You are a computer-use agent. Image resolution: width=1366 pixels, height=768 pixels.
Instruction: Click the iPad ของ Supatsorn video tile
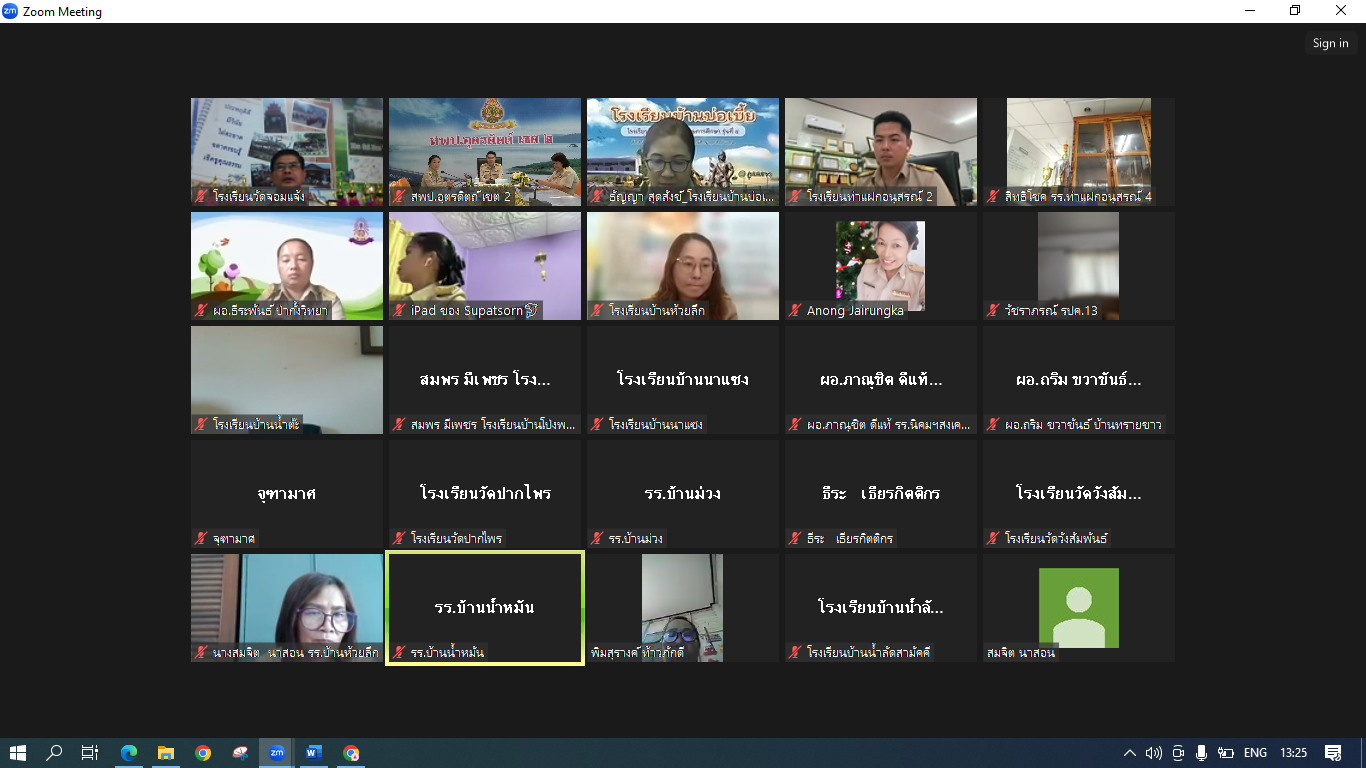click(484, 265)
